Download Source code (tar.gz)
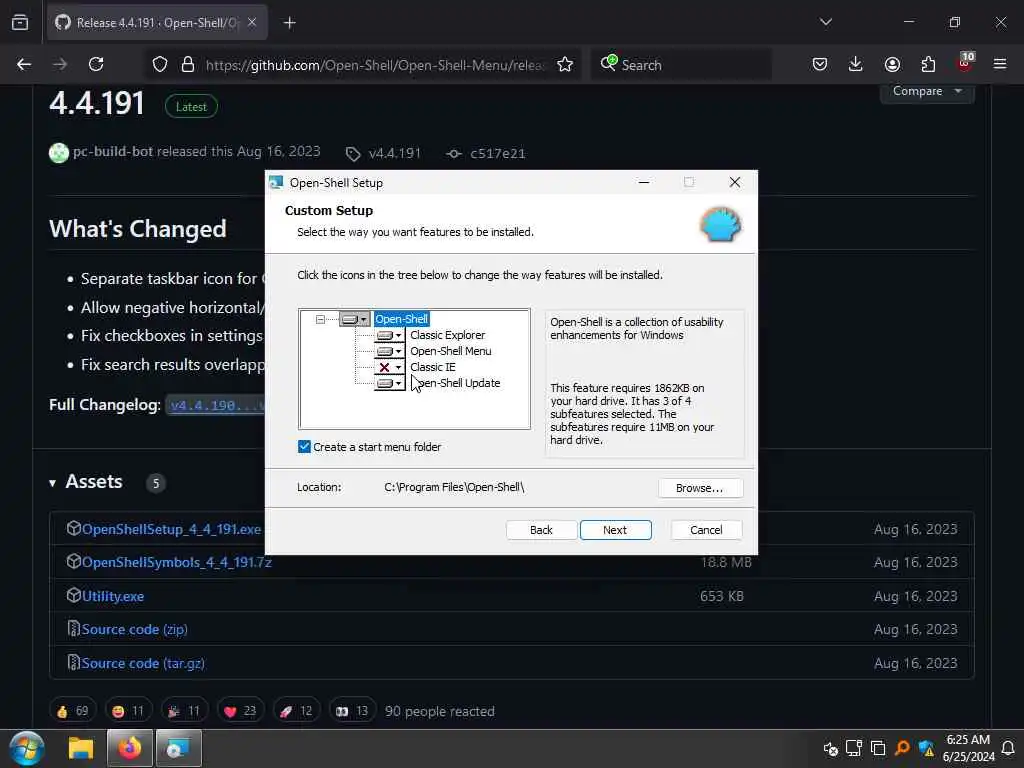 pos(143,664)
